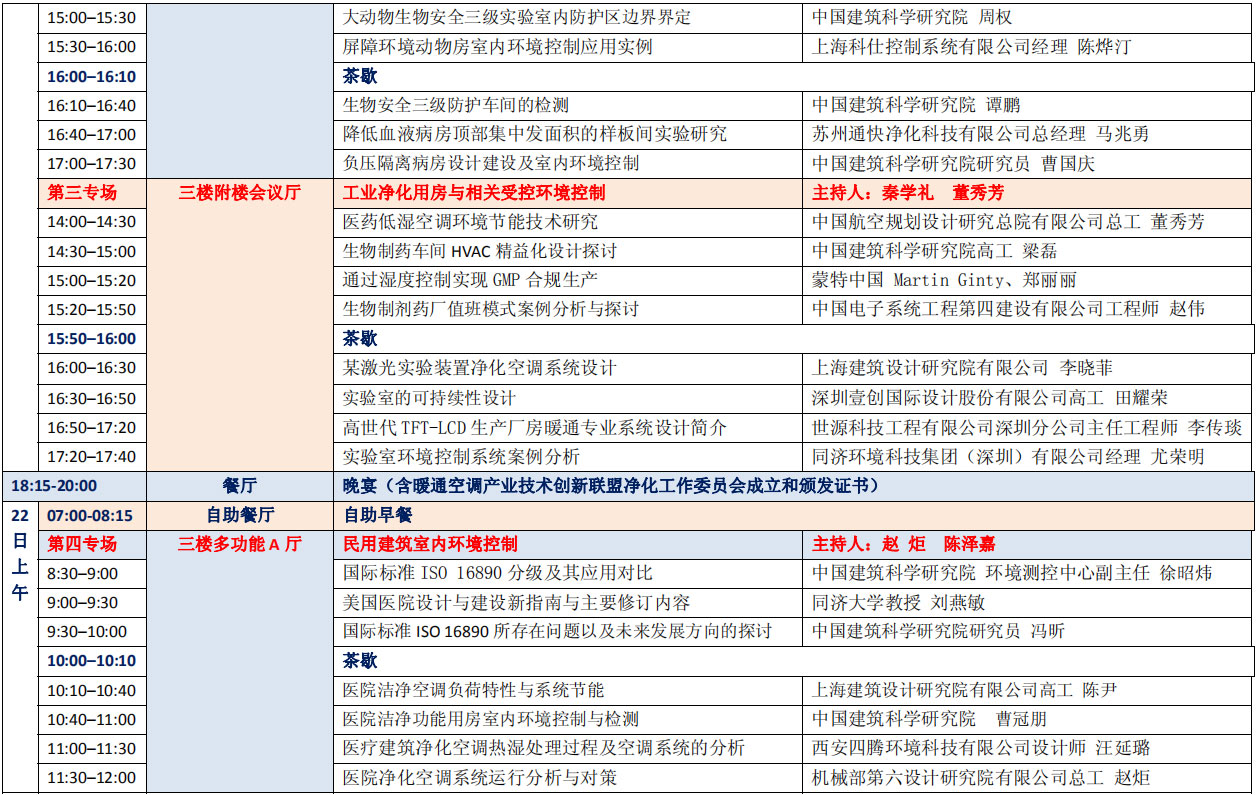This screenshot has width=1256, height=795.
Task: Click speaker 机械部第六设计研究院有限公司总工 赵炬
Action: tap(981, 777)
